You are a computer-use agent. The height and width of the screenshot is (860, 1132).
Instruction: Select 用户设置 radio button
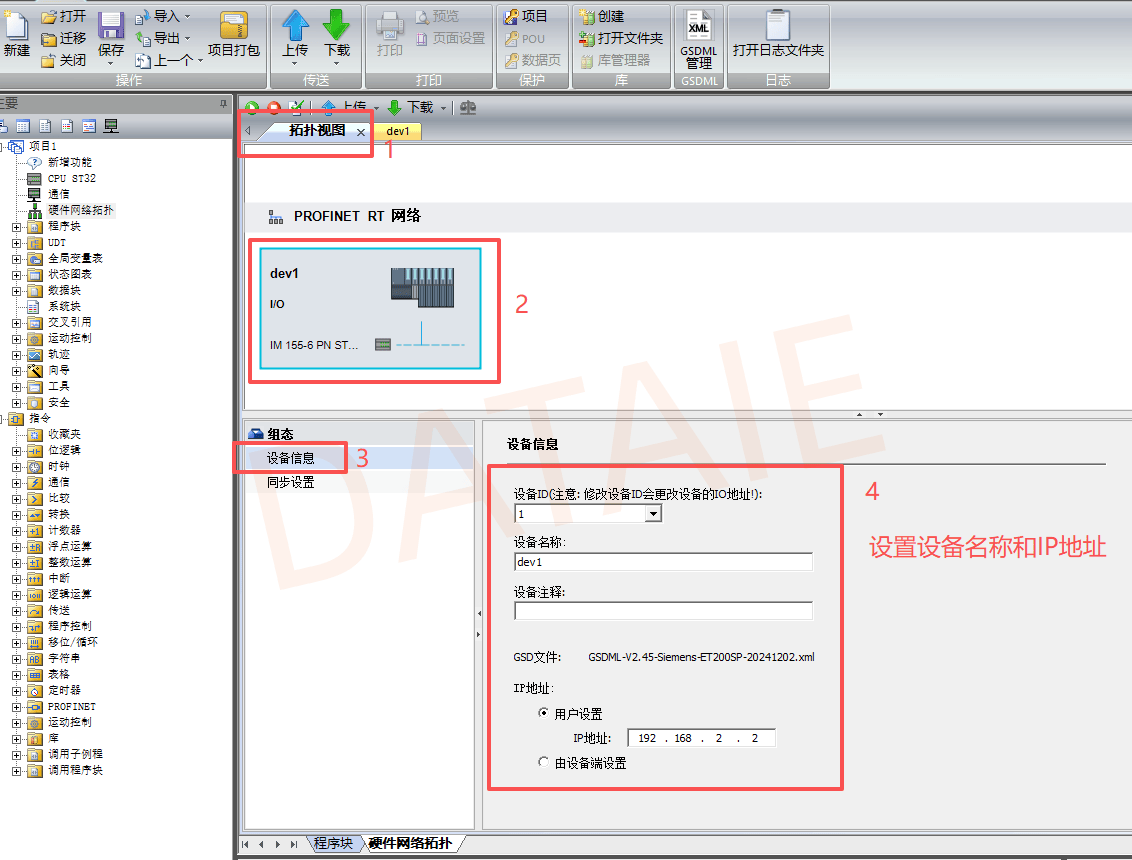click(543, 713)
